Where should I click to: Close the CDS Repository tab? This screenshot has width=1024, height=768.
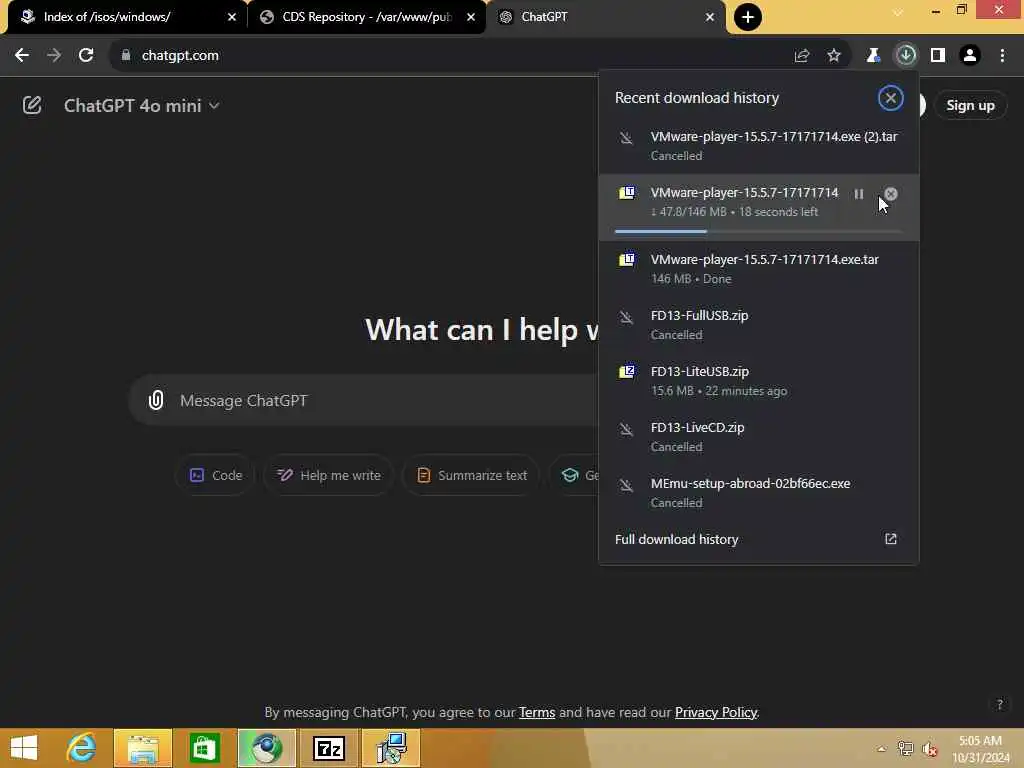pos(471,17)
